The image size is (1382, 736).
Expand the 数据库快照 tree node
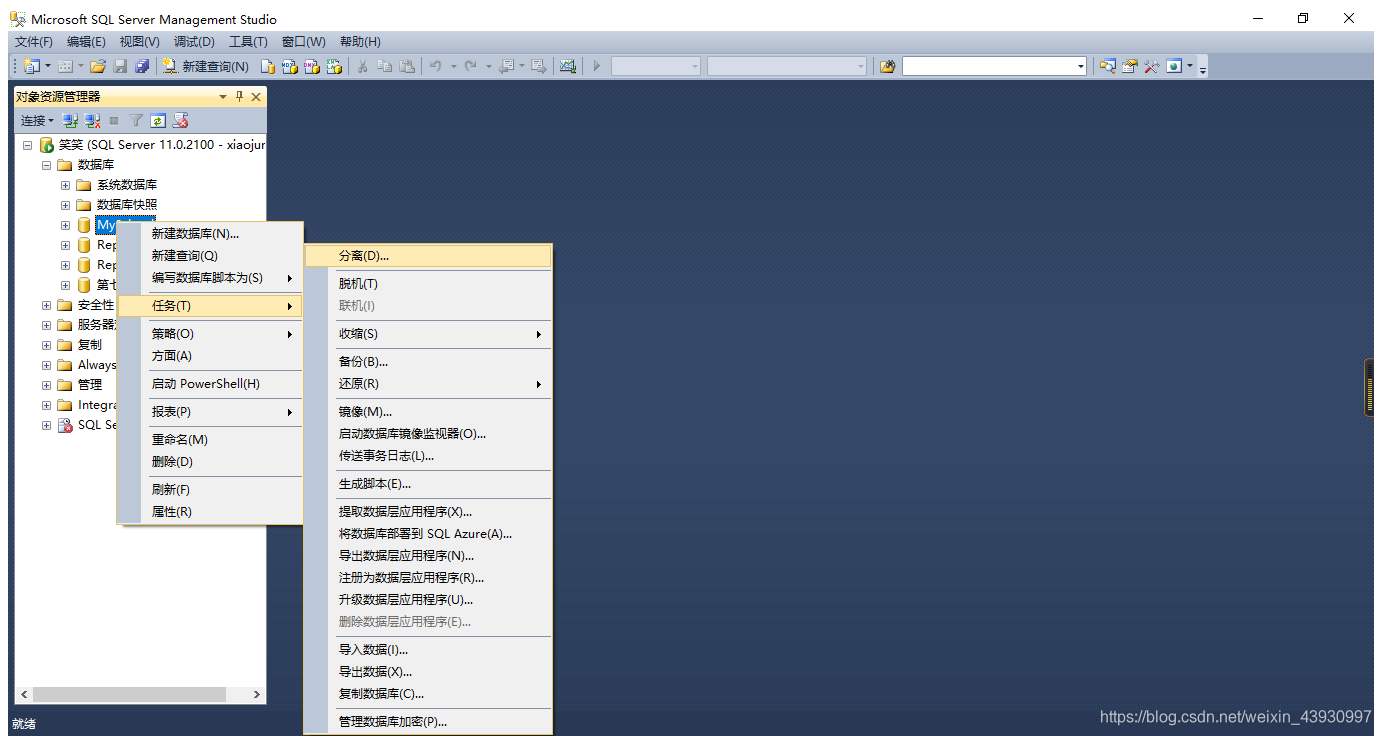65,205
